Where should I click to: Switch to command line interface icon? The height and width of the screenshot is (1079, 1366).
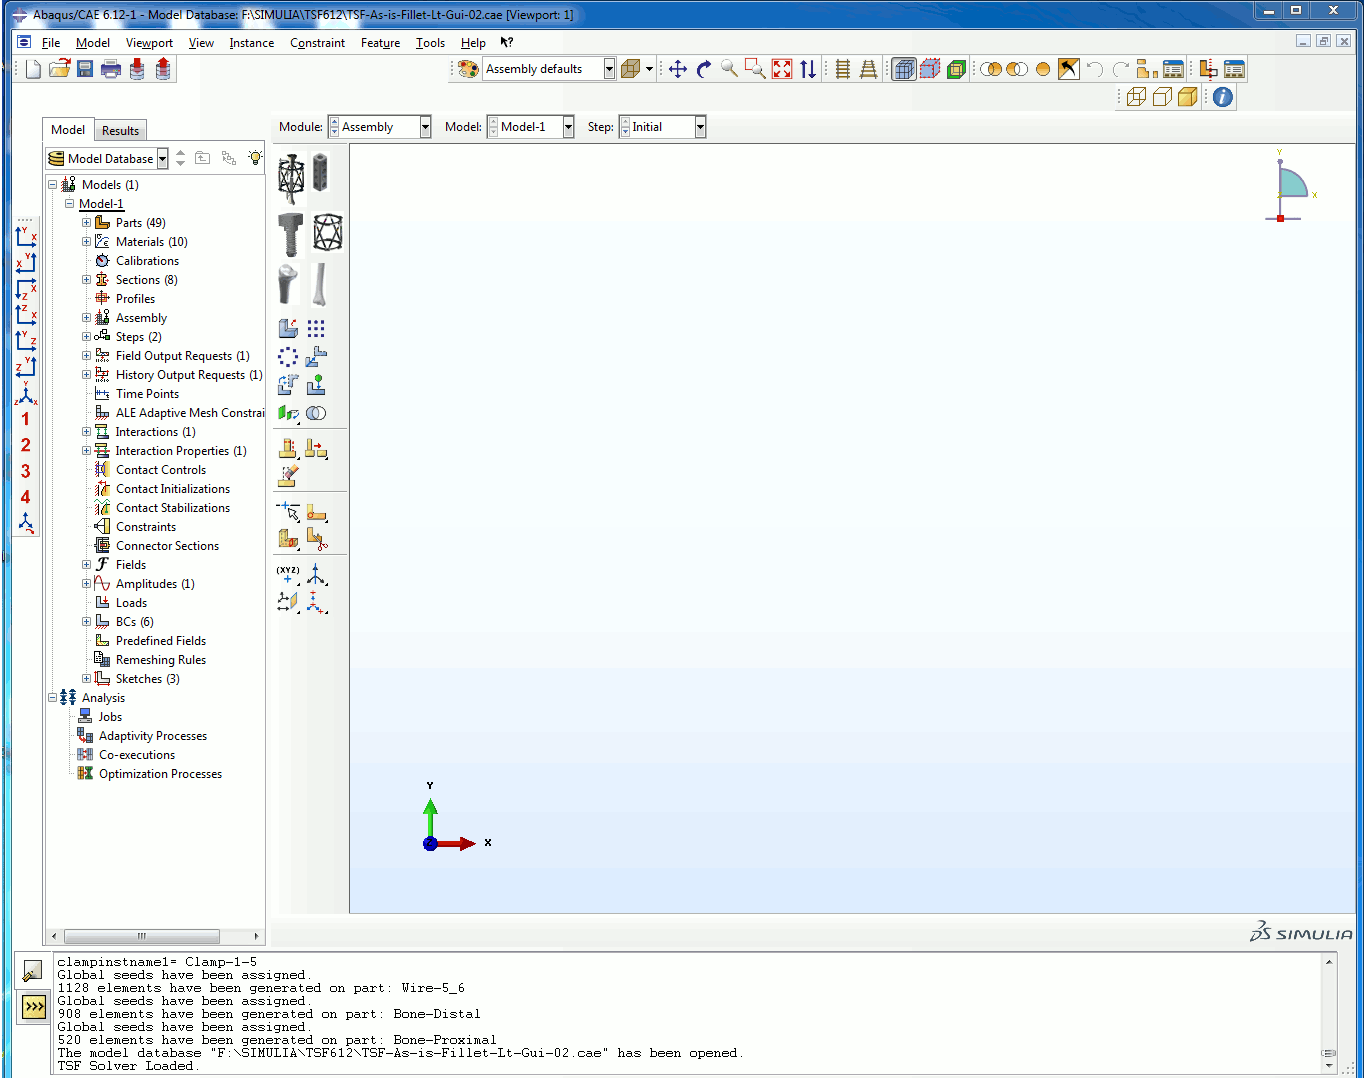[x=33, y=1007]
